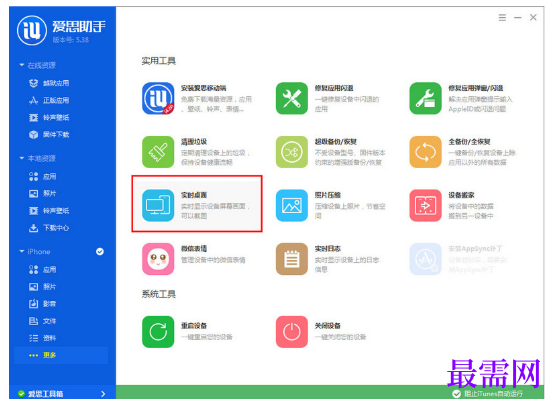Collapse the iPhone section arrow
This screenshot has height=405, width=559.
click(22, 252)
